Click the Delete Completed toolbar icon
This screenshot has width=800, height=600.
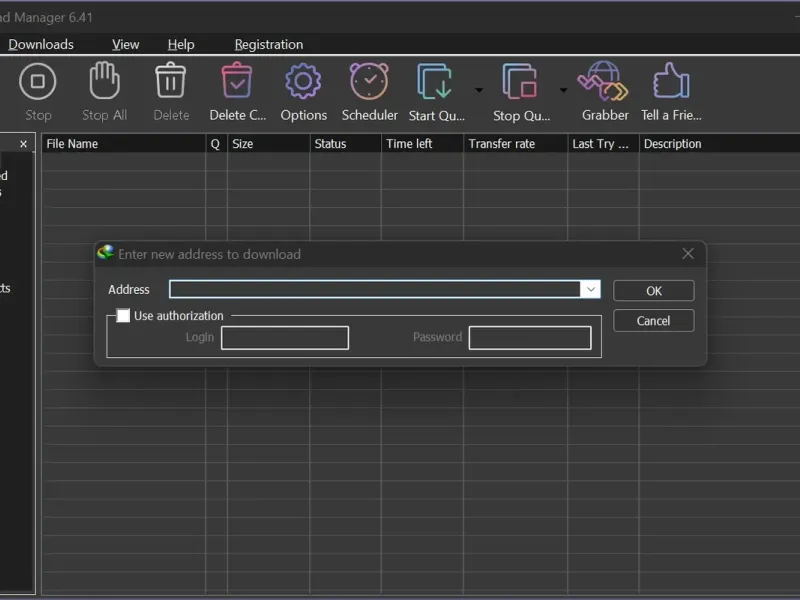(237, 80)
